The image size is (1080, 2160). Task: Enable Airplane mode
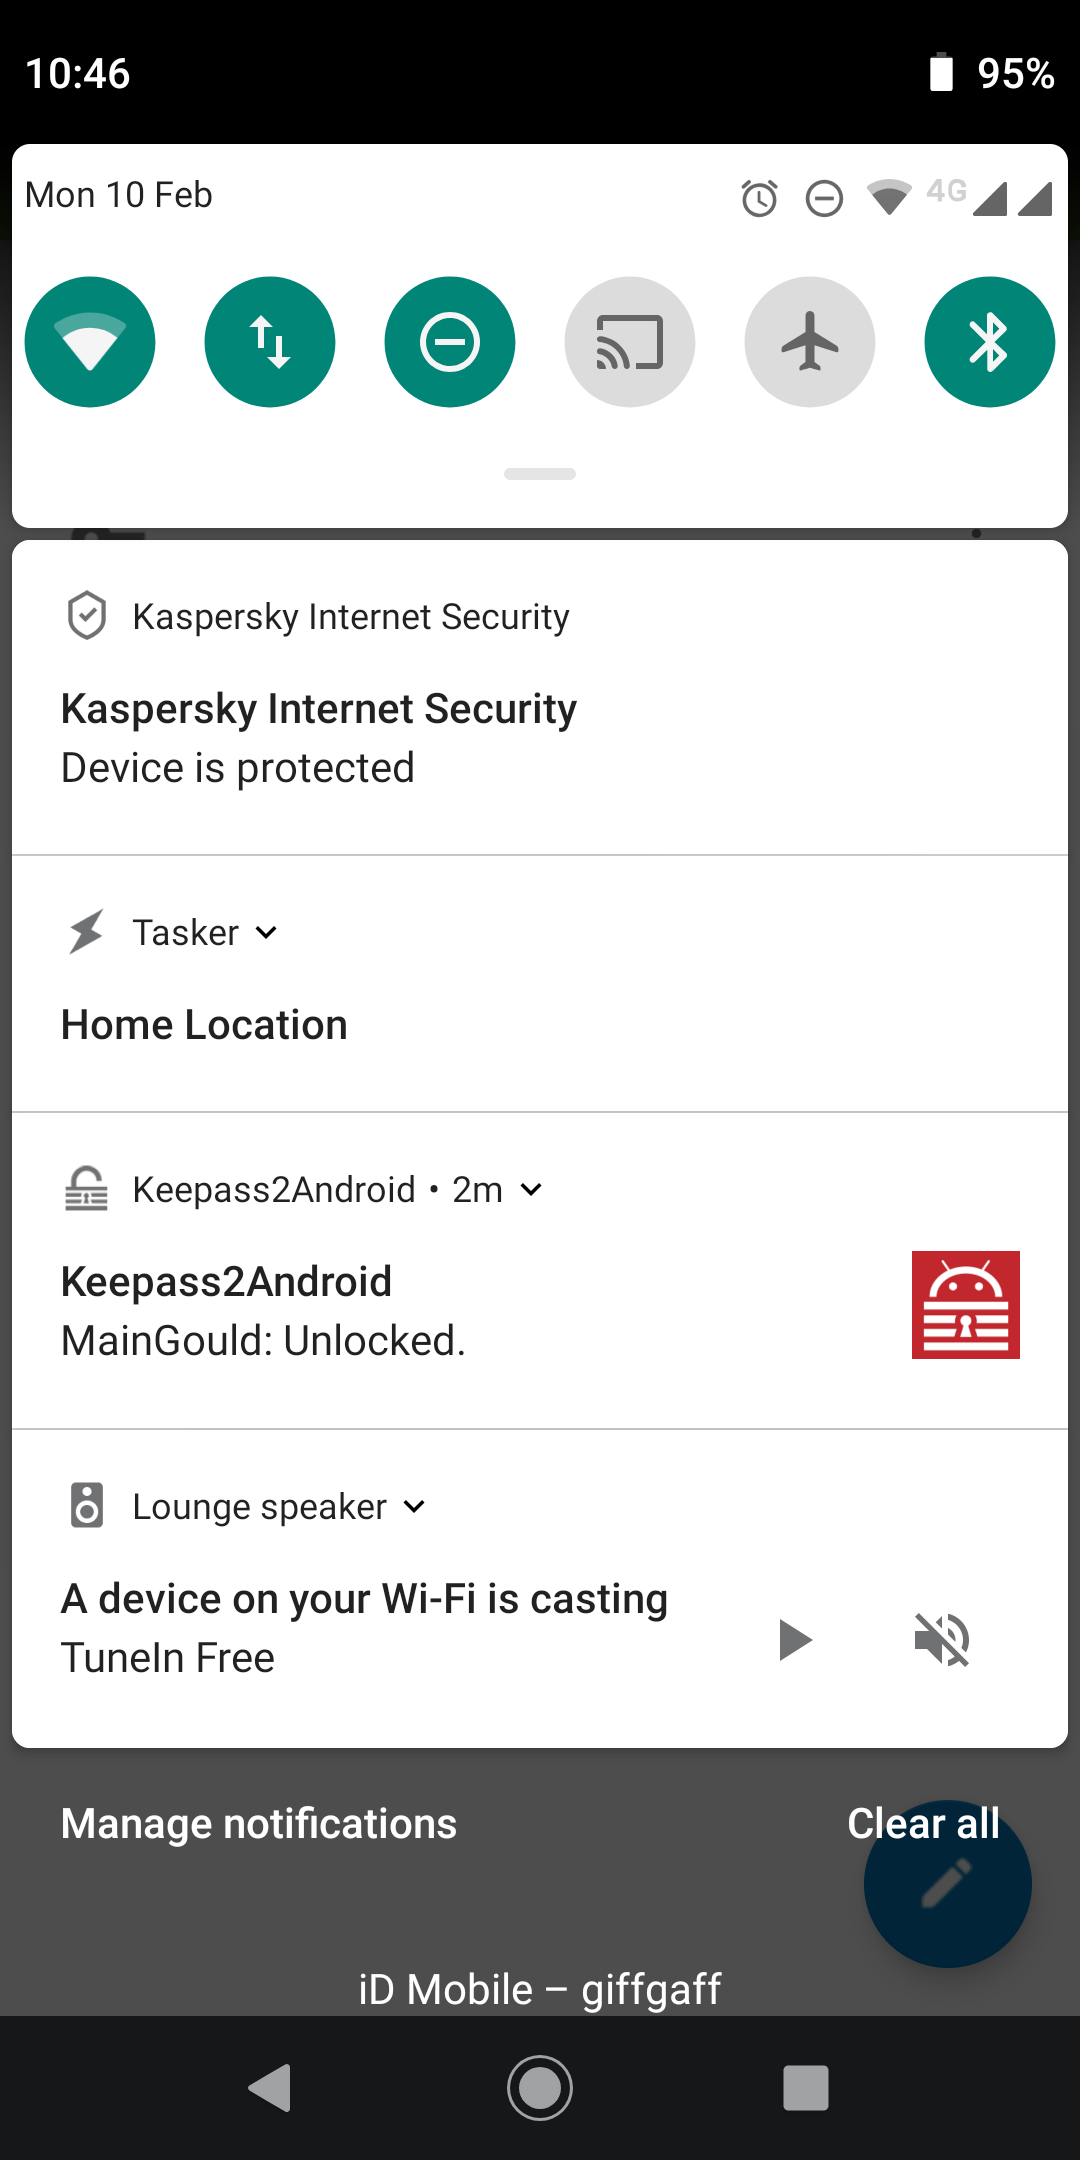(809, 341)
